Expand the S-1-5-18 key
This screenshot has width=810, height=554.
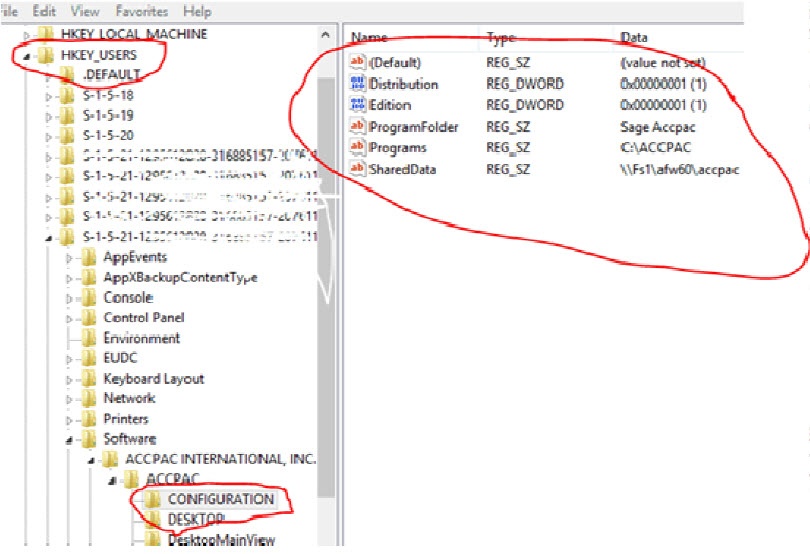pos(49,96)
